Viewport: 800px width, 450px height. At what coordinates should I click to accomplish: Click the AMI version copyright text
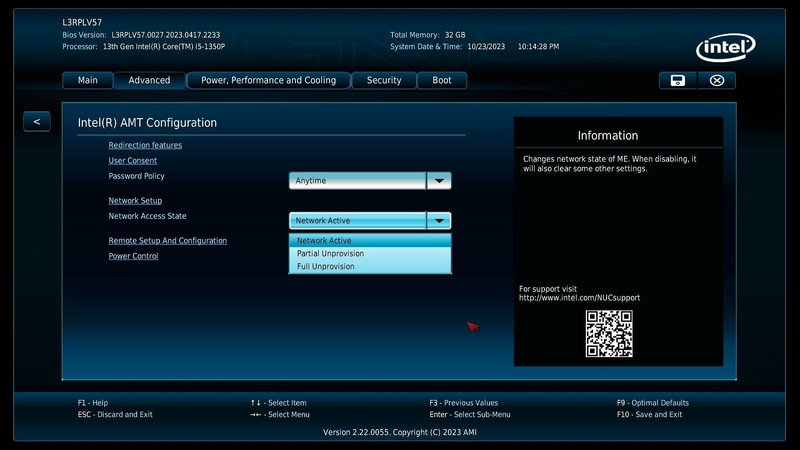click(399, 432)
